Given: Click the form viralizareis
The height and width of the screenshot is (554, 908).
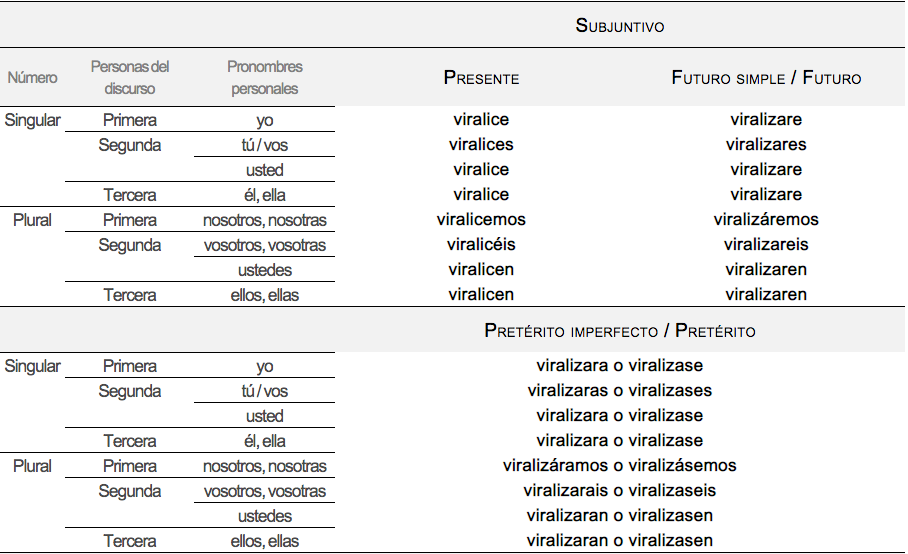Looking at the screenshot, I should [766, 245].
